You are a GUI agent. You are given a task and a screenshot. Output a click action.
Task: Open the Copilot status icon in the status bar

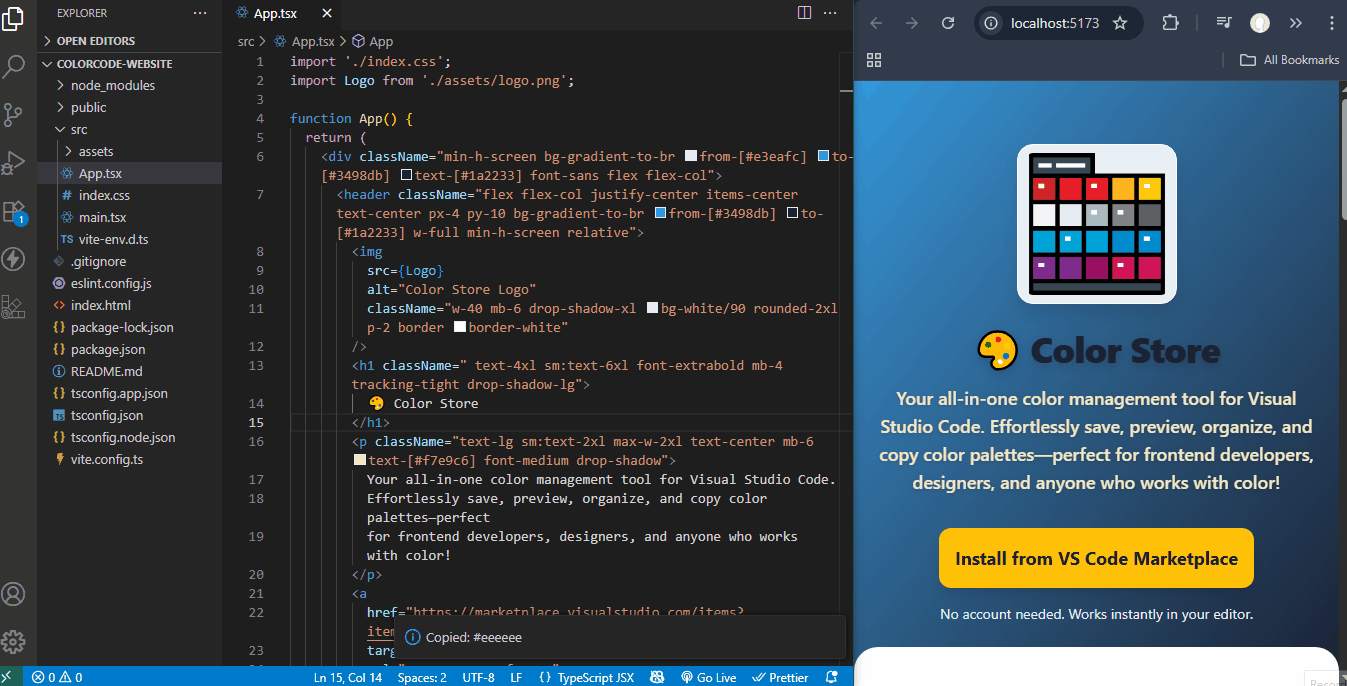657,677
